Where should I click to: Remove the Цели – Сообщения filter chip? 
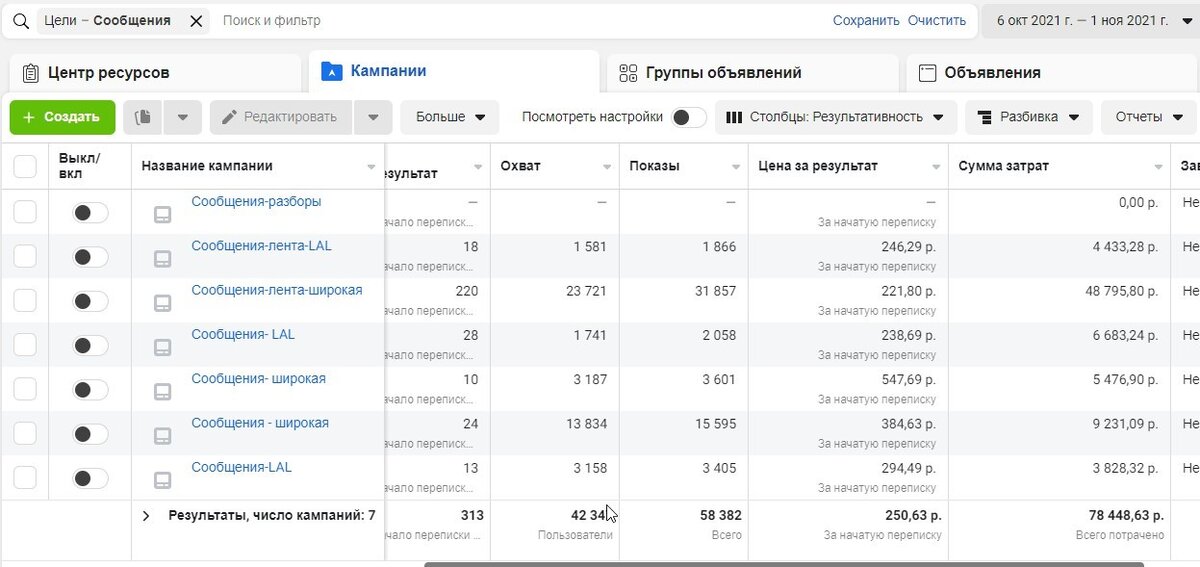[x=196, y=21]
